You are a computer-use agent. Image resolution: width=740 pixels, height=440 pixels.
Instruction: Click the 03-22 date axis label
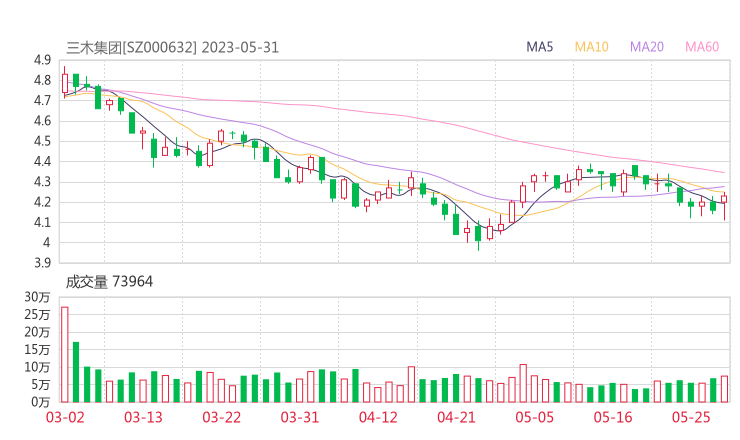coord(221,417)
